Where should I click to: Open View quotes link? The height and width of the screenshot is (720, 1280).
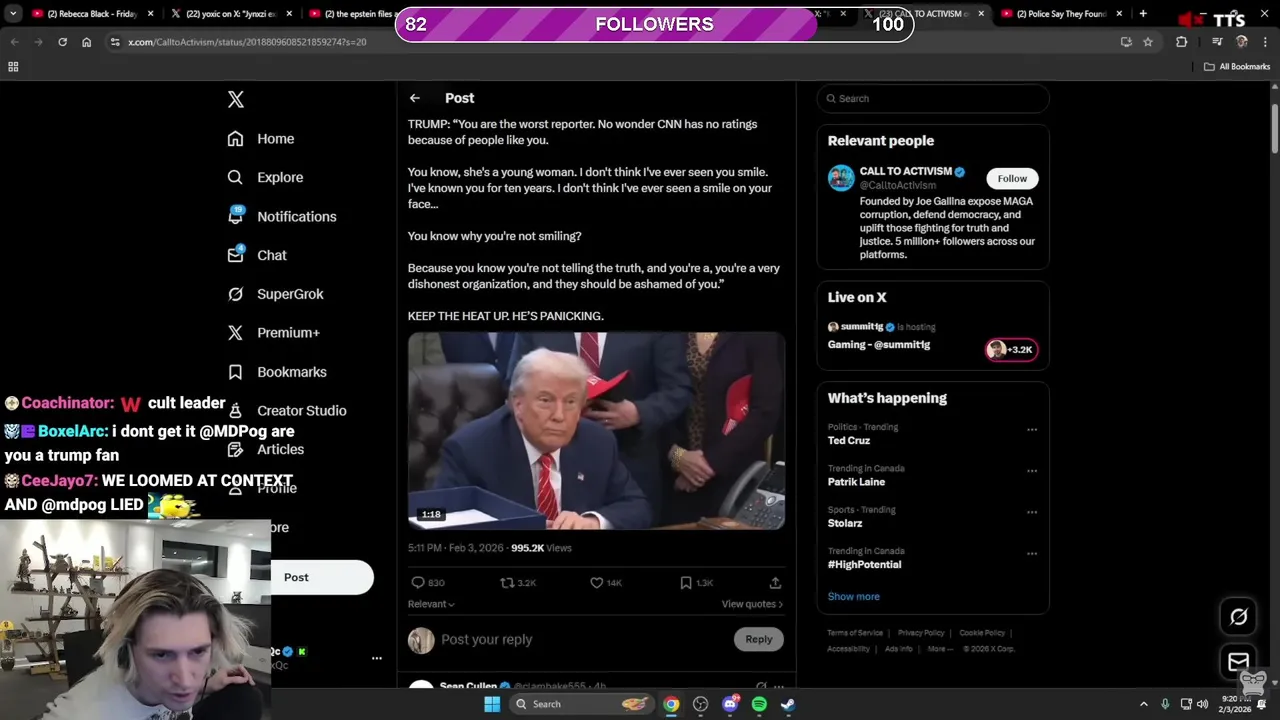click(x=752, y=604)
